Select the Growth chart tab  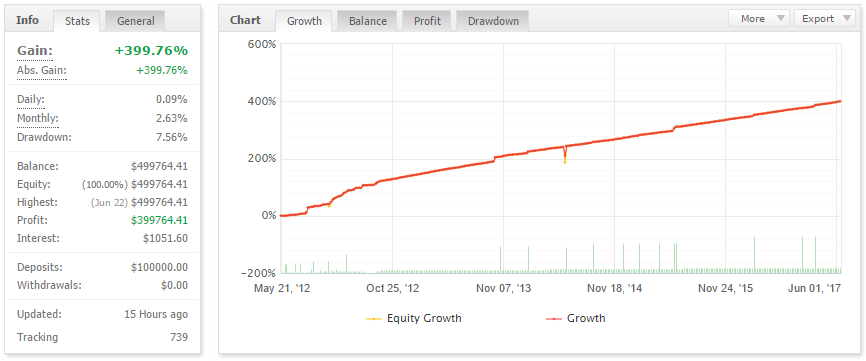tap(304, 21)
